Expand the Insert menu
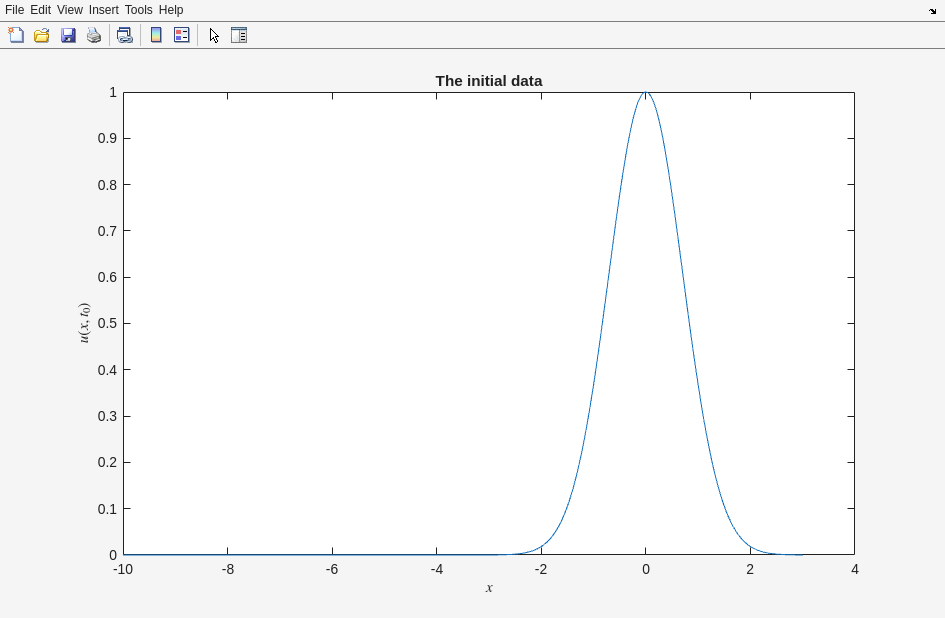 point(103,10)
